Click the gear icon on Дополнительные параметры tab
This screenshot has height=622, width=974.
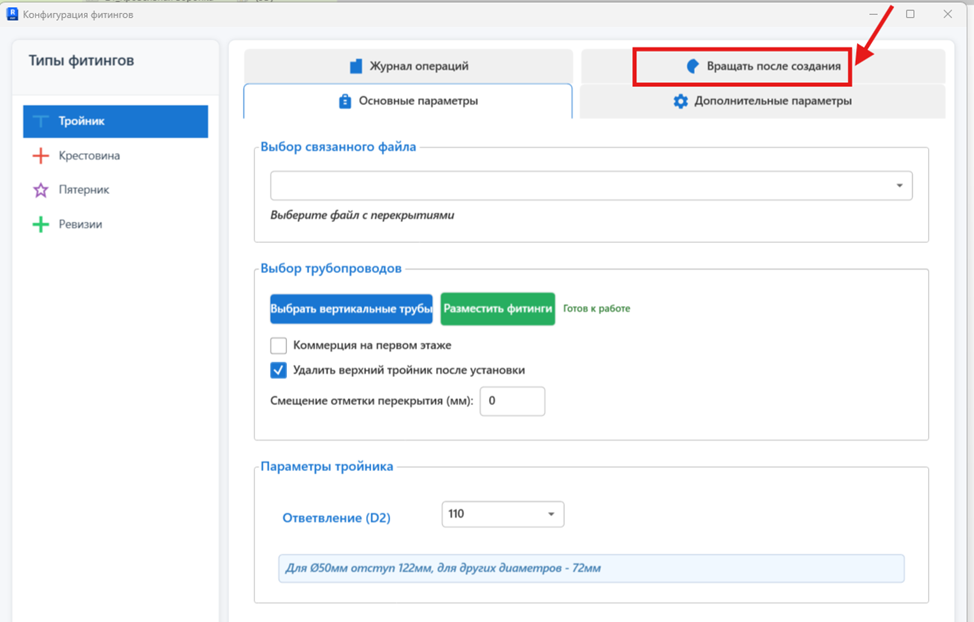coord(681,101)
